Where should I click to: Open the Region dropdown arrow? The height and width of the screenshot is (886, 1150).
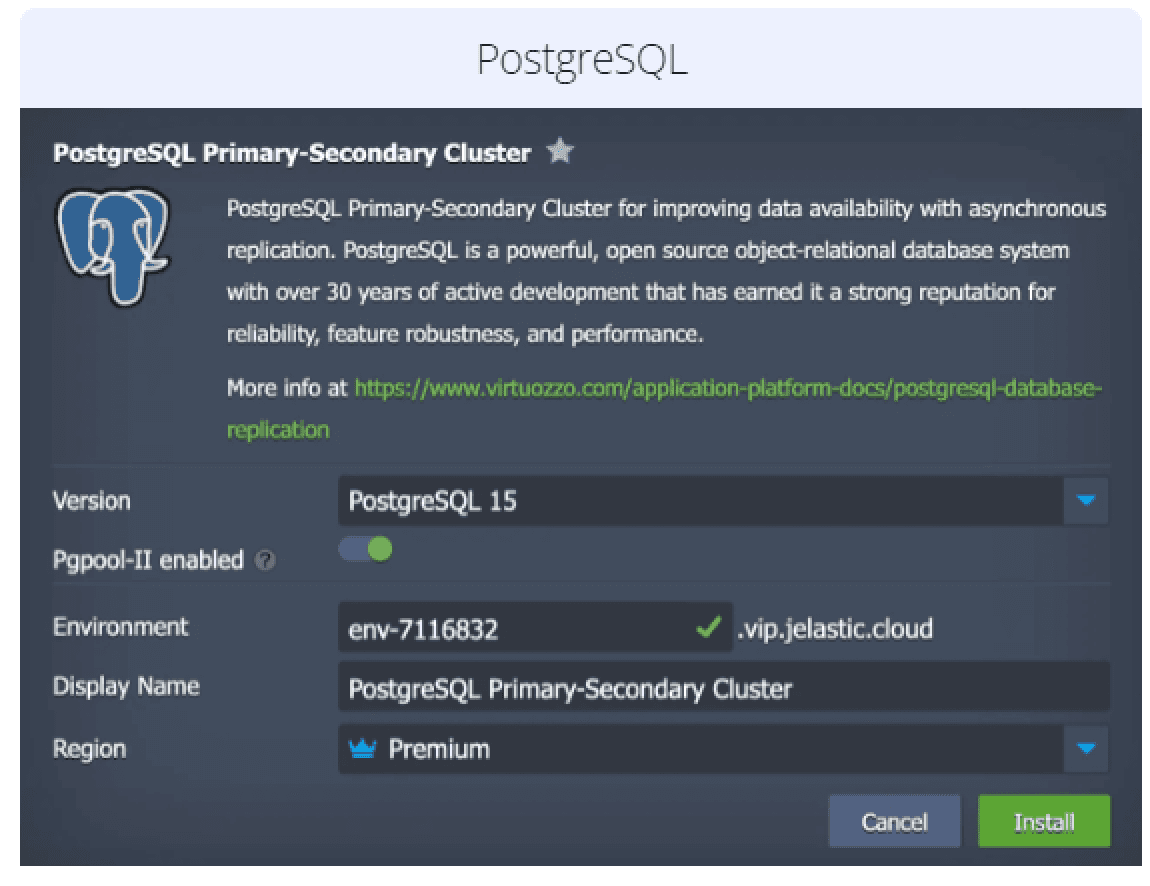(x=1087, y=748)
